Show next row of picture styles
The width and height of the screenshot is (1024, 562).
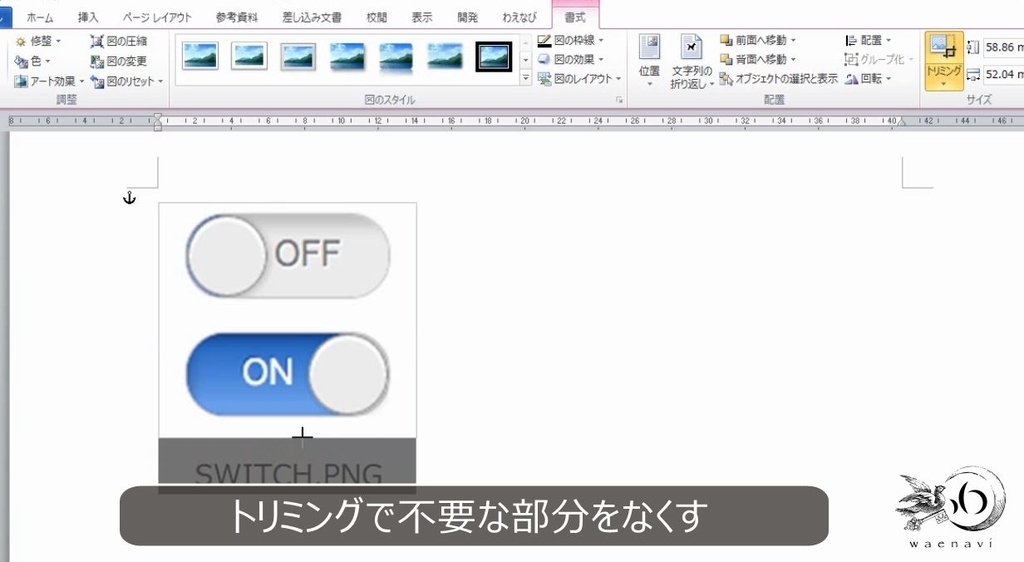[x=526, y=61]
